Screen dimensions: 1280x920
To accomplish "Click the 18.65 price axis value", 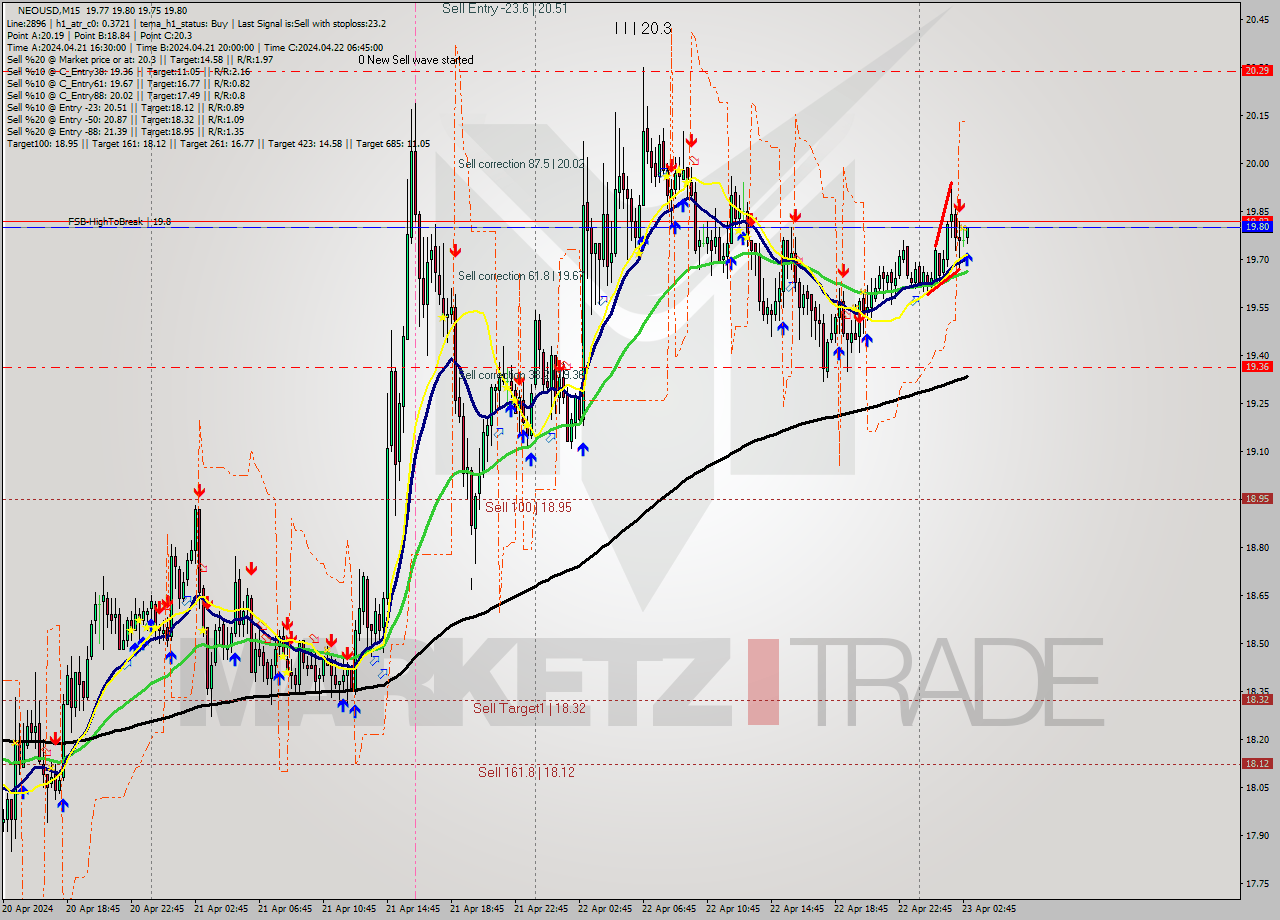I will tap(1256, 595).
